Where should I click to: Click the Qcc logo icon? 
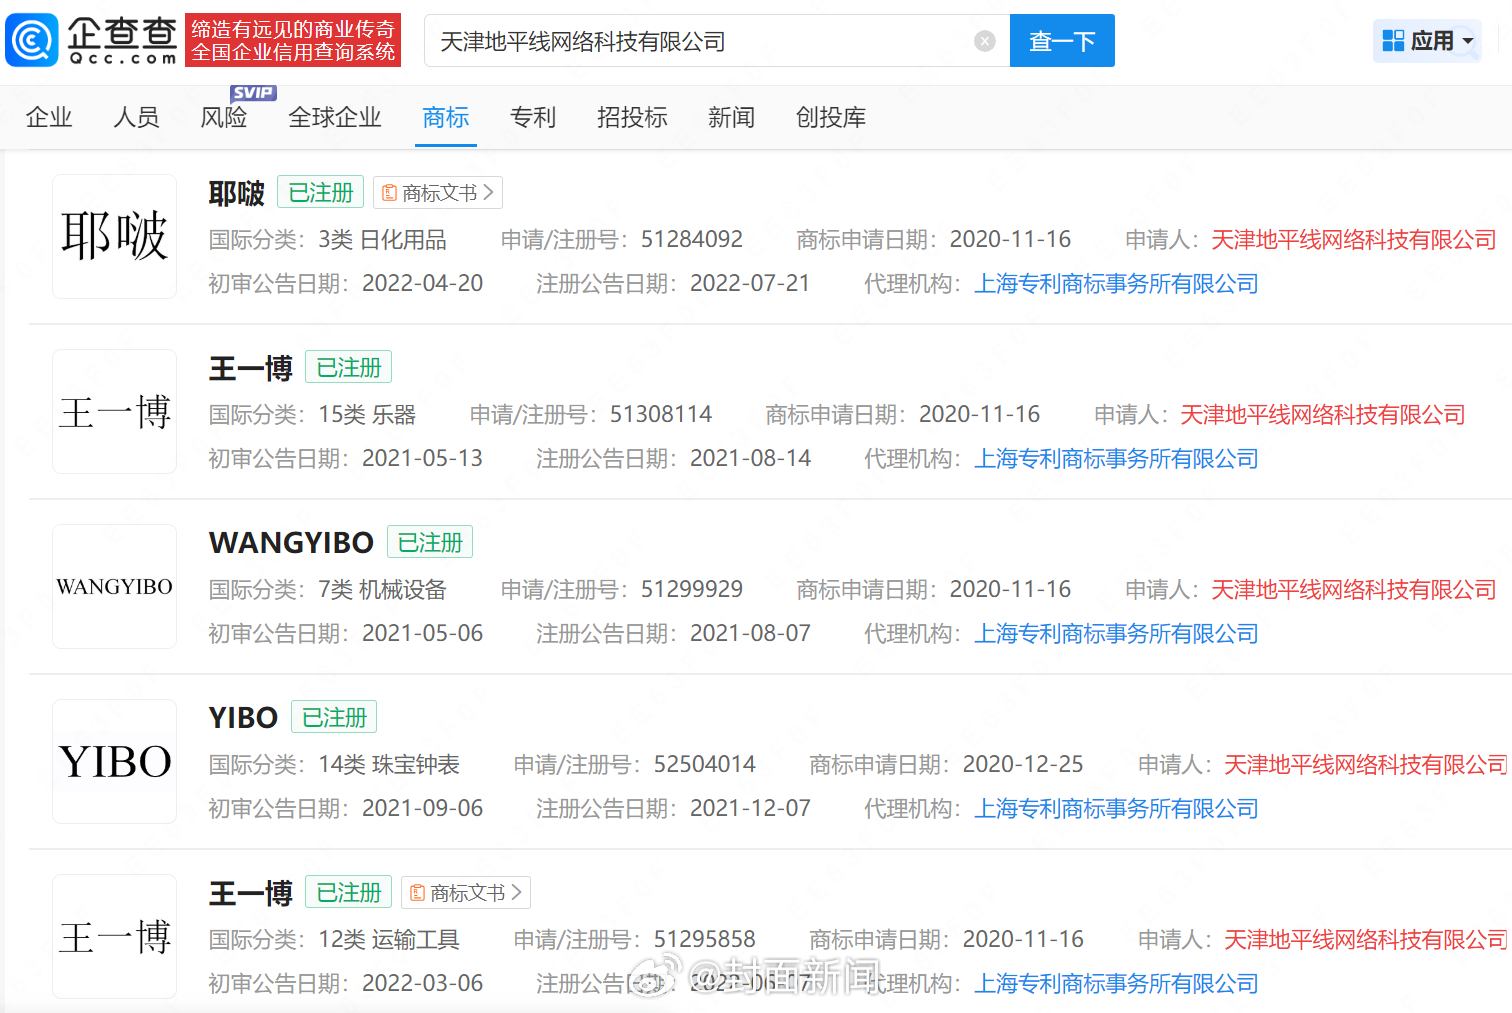pos(32,40)
